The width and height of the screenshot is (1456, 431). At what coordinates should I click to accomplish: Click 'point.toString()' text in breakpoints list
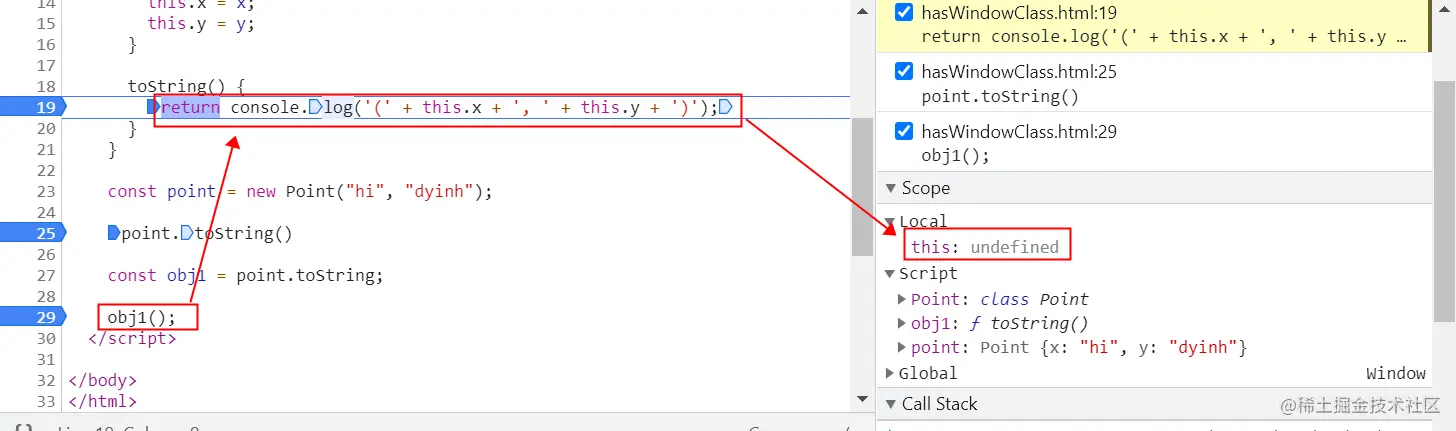[1000, 97]
